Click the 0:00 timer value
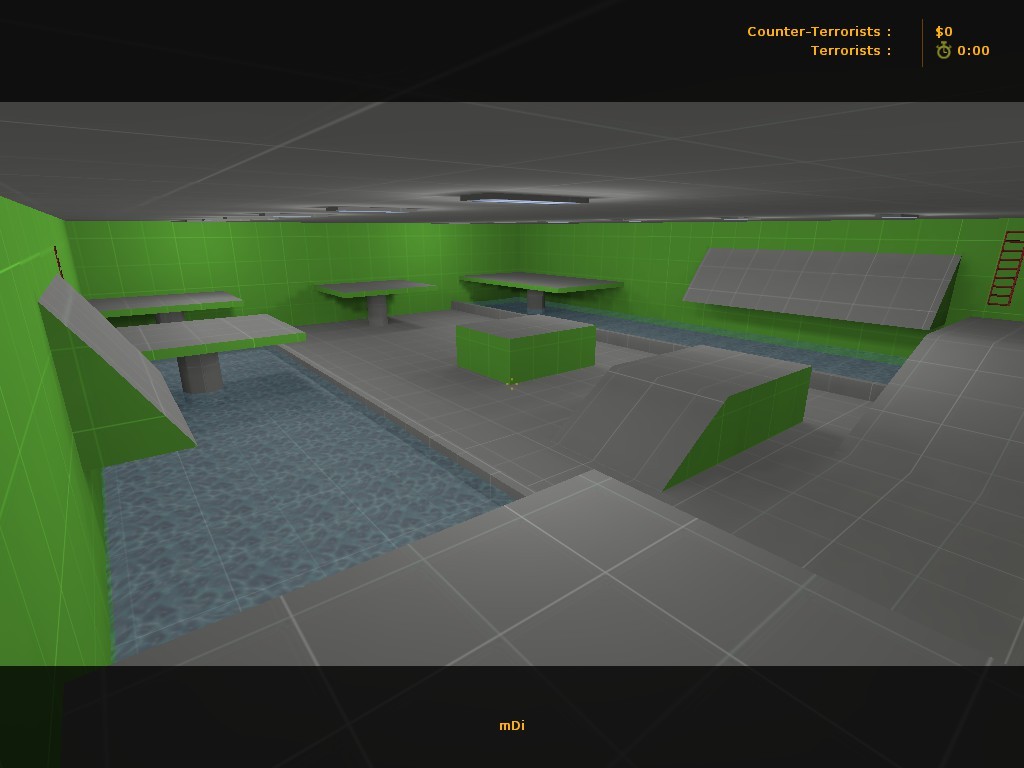This screenshot has height=768, width=1024. tap(973, 50)
